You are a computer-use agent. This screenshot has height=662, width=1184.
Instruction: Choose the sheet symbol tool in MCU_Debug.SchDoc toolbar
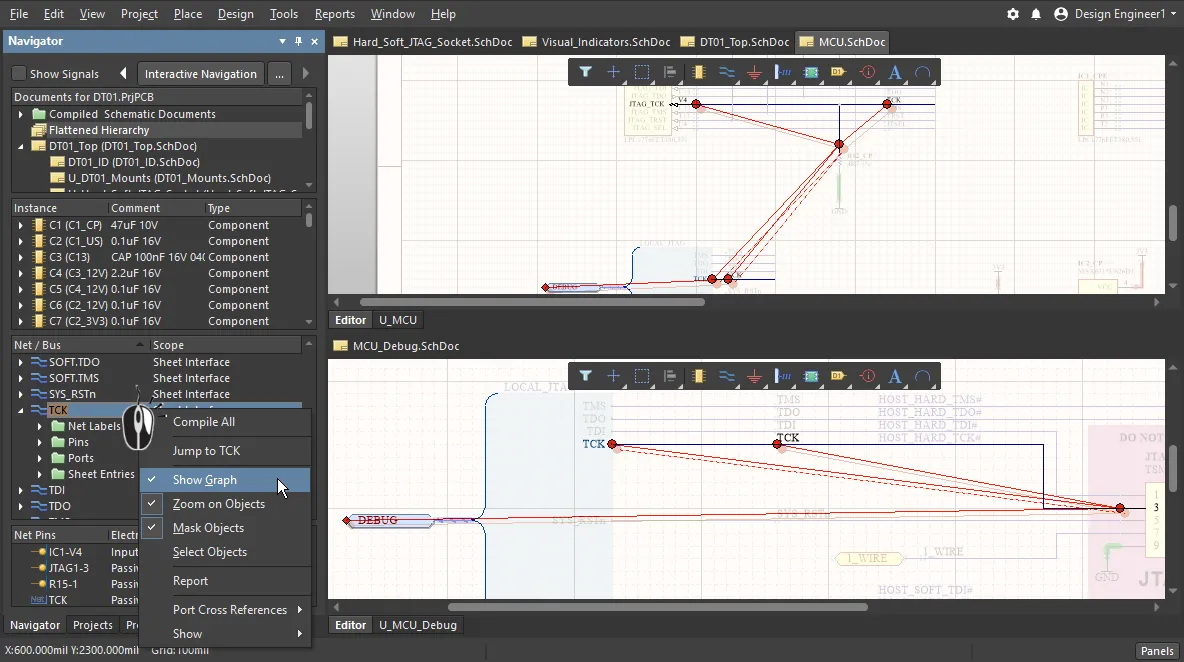coord(811,376)
